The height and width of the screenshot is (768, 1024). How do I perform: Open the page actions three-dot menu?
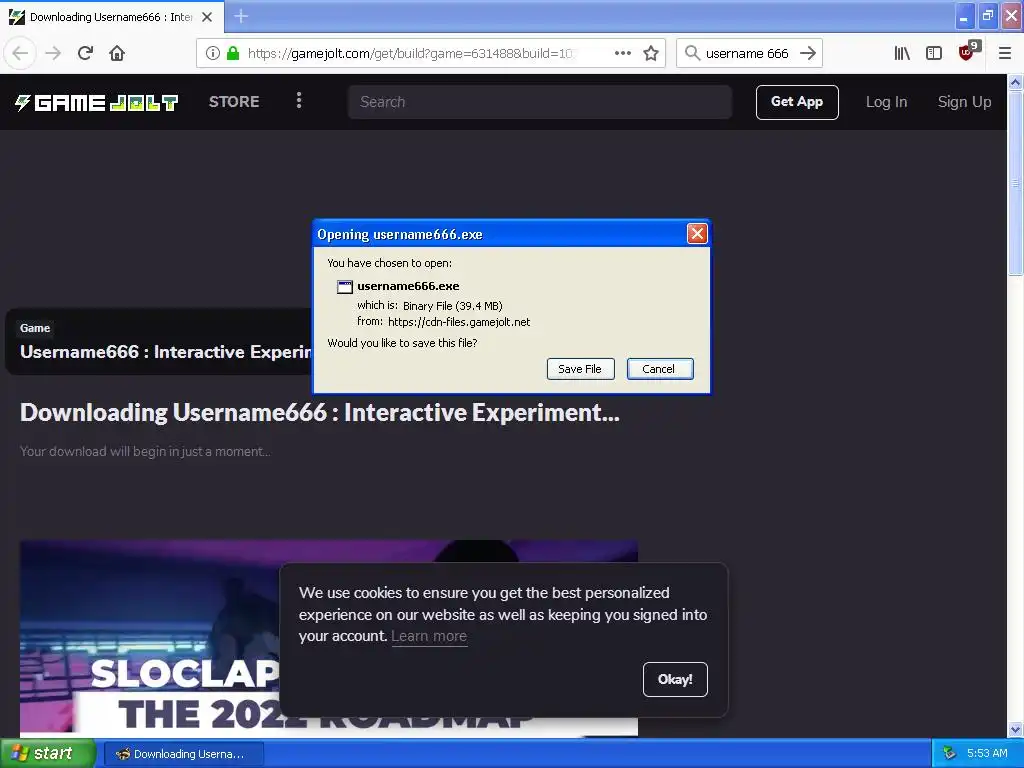pos(622,53)
